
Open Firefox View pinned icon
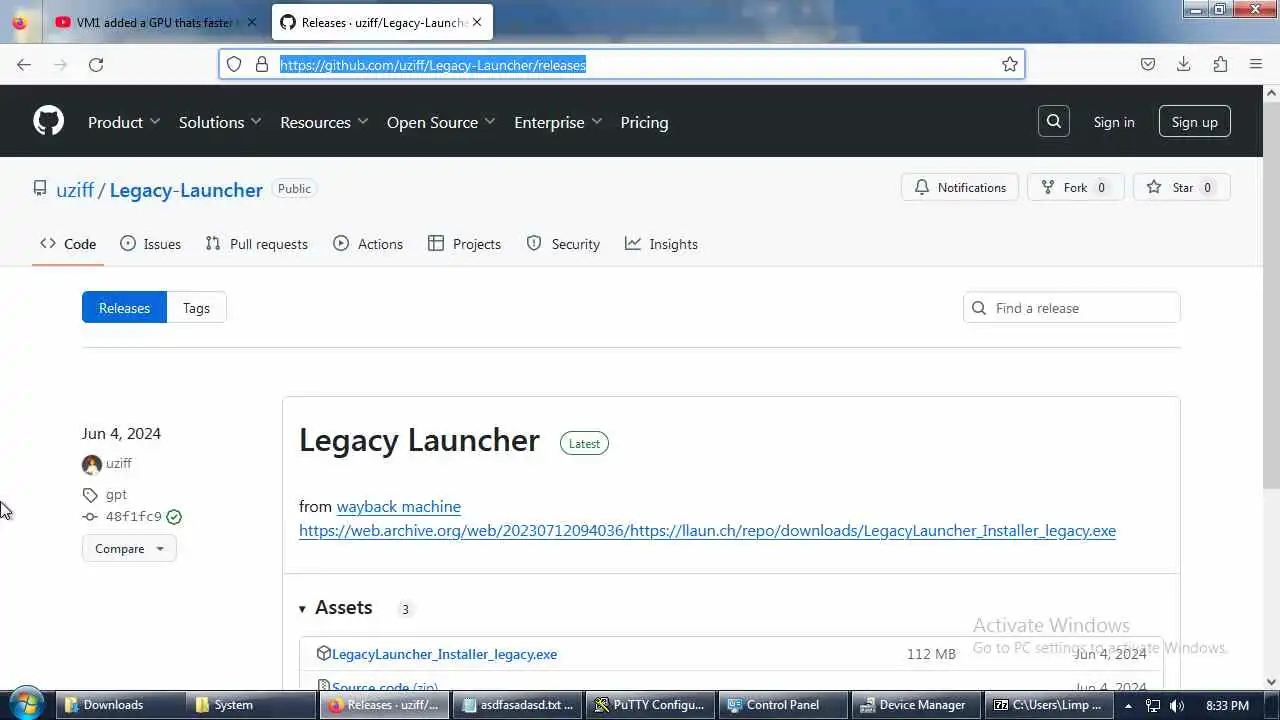point(20,22)
